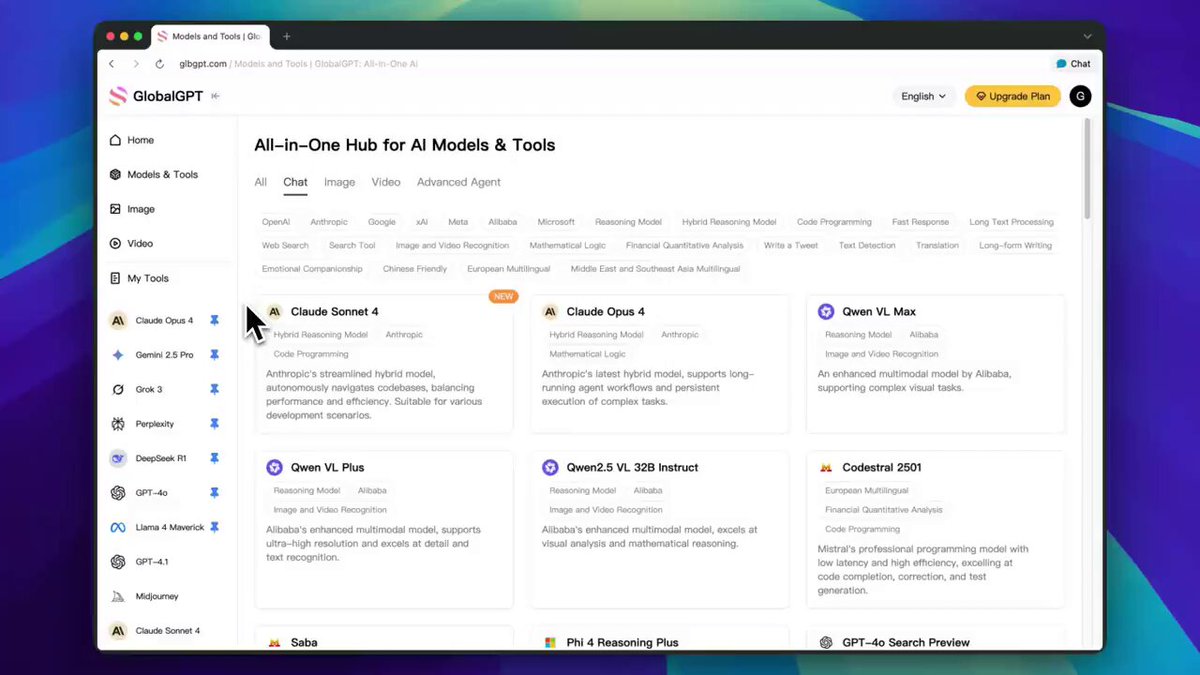The image size is (1200, 675).
Task: Open the GPT-4o Search Preview card
Action: (936, 639)
